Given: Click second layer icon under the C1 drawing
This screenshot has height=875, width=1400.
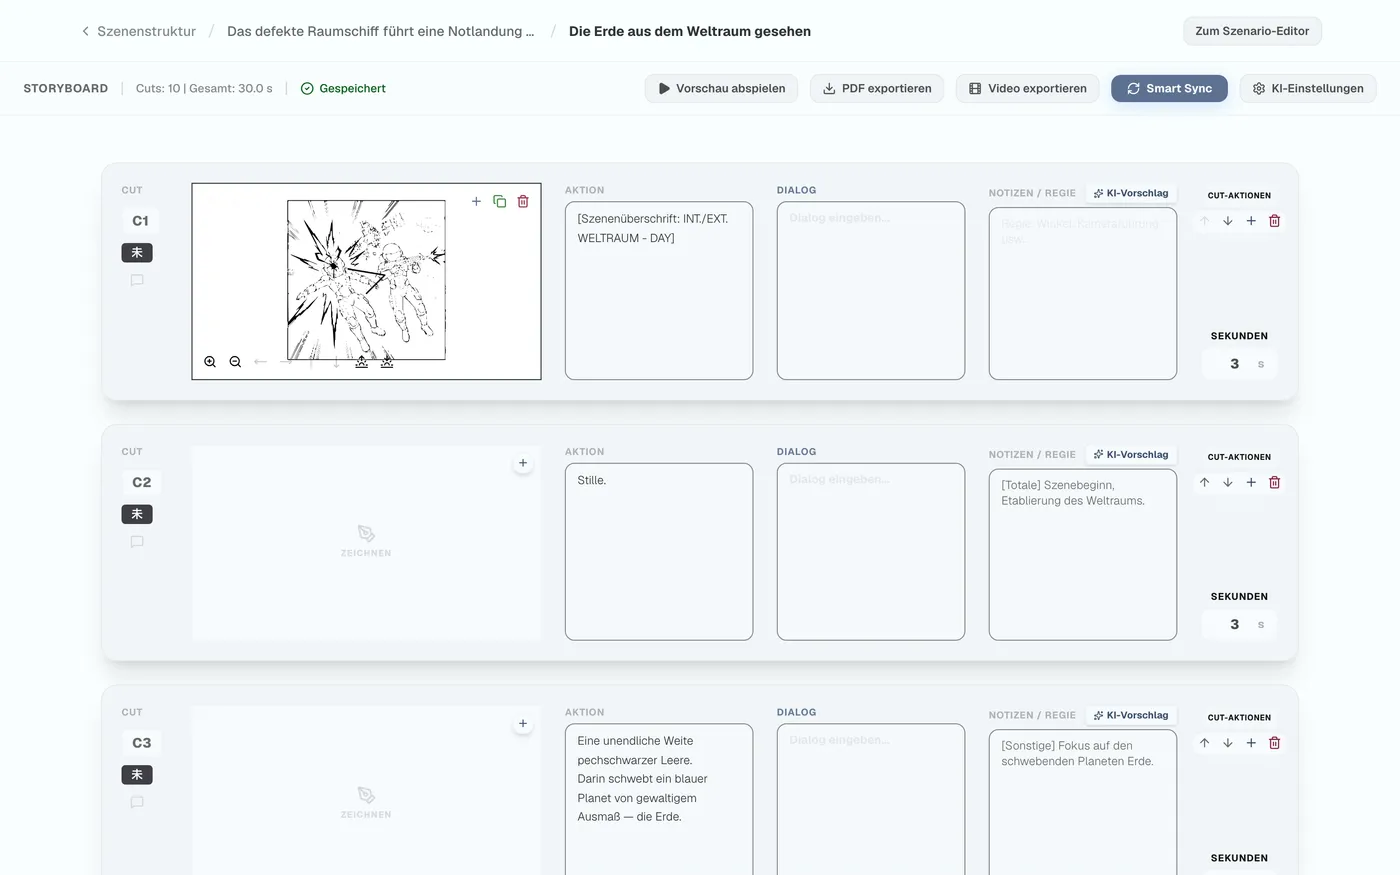Looking at the screenshot, I should 387,362.
